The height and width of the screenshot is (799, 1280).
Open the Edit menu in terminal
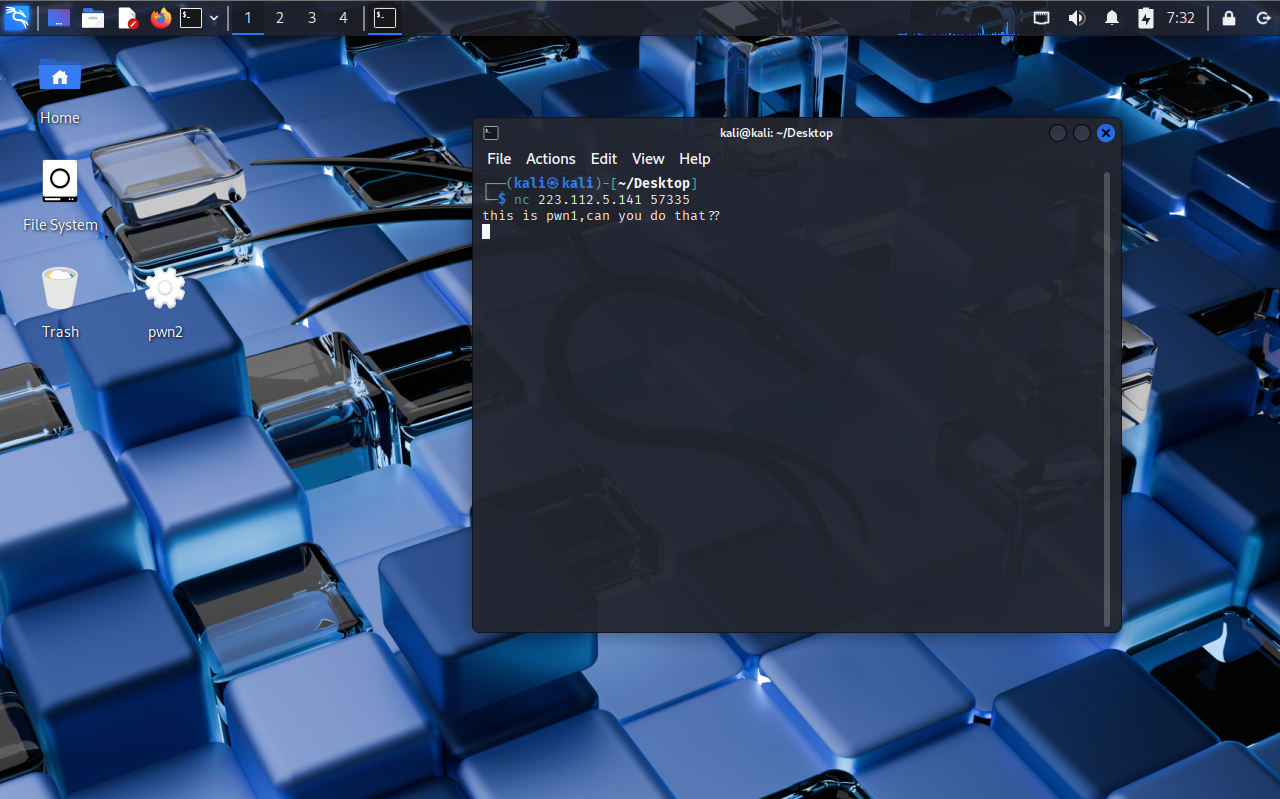[x=604, y=159]
